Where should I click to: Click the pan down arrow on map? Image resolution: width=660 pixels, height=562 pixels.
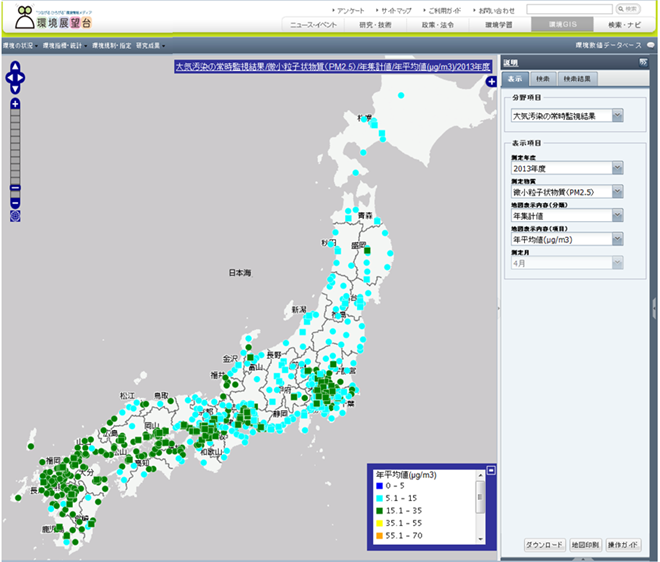pos(16,87)
